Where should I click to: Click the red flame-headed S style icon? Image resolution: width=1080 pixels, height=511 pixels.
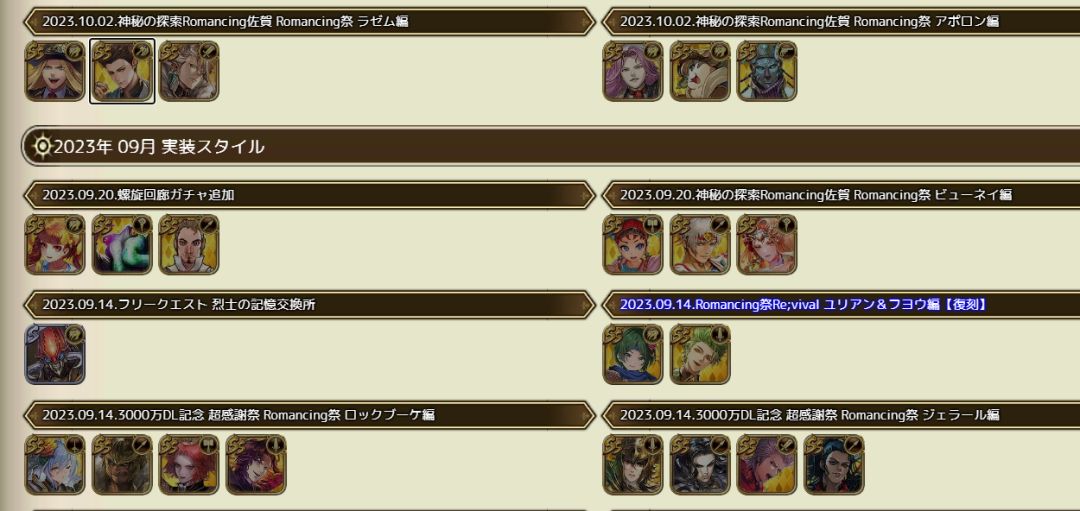point(55,354)
